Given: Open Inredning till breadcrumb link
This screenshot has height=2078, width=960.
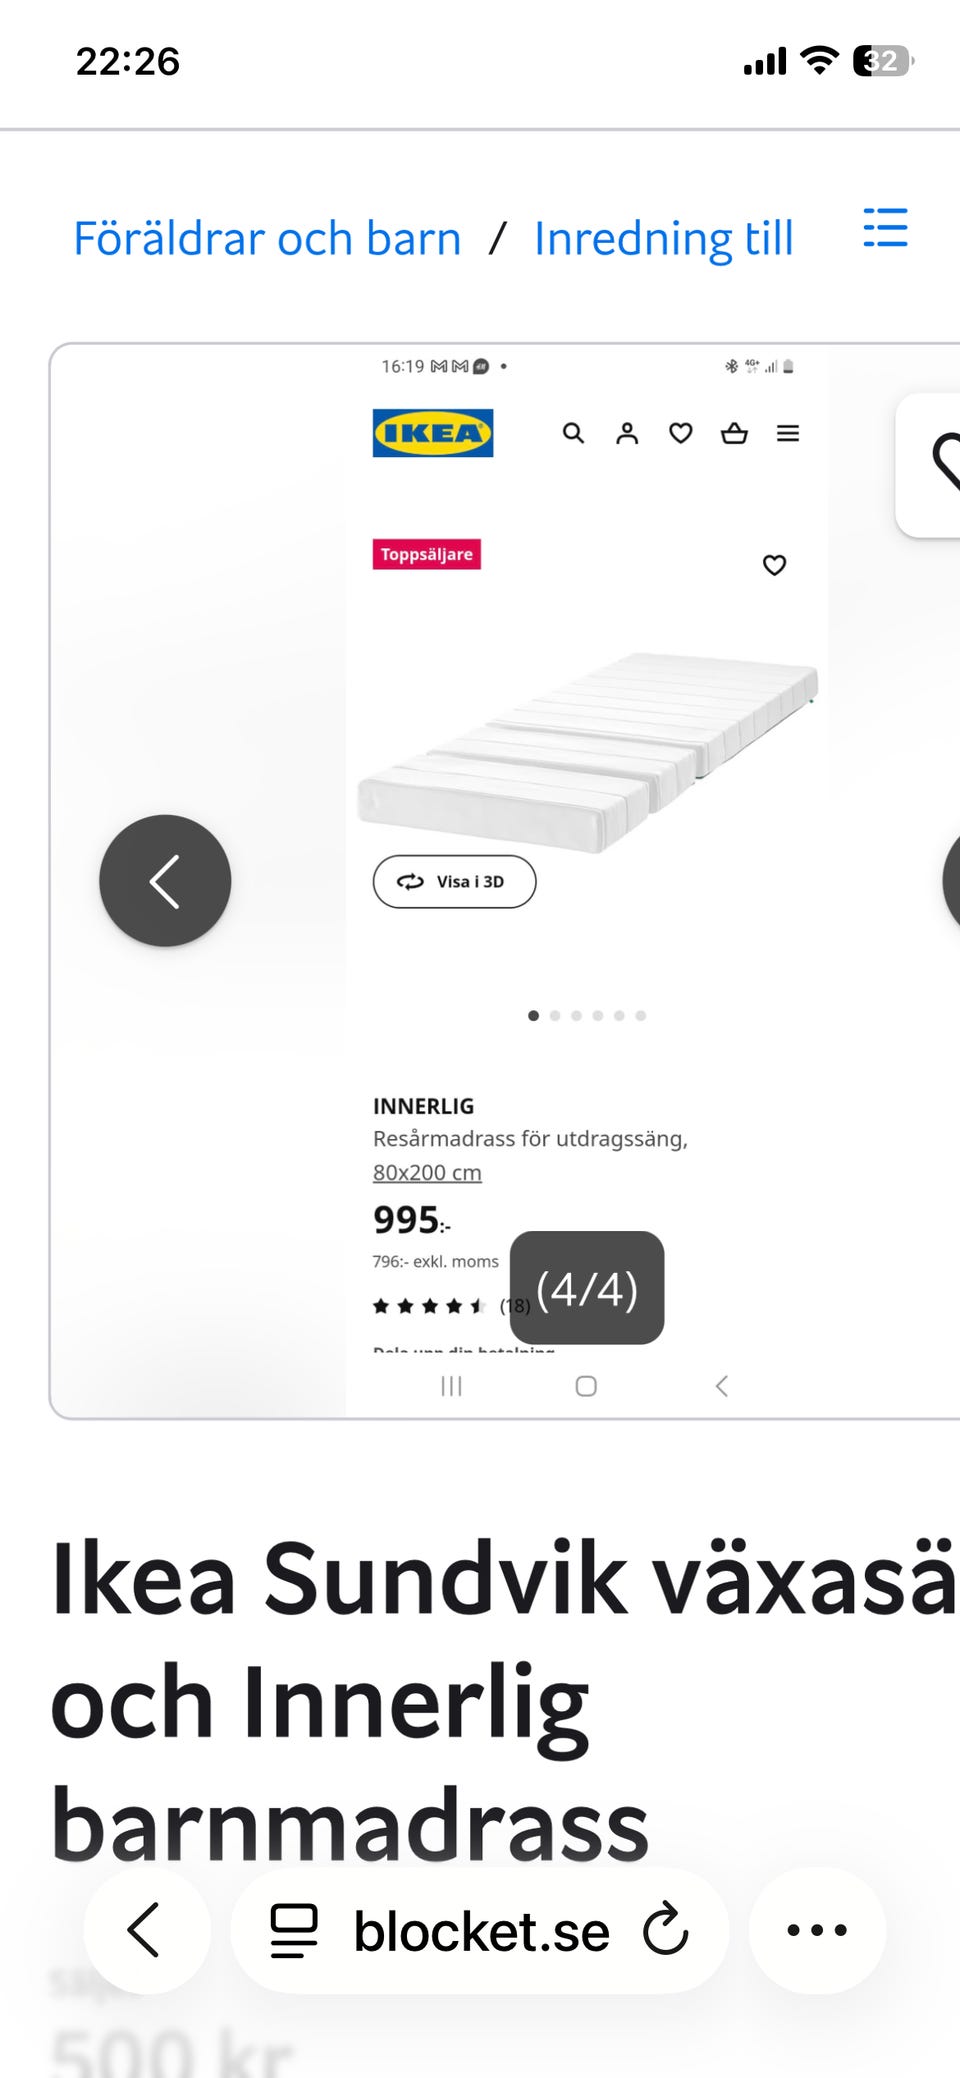Looking at the screenshot, I should point(663,239).
